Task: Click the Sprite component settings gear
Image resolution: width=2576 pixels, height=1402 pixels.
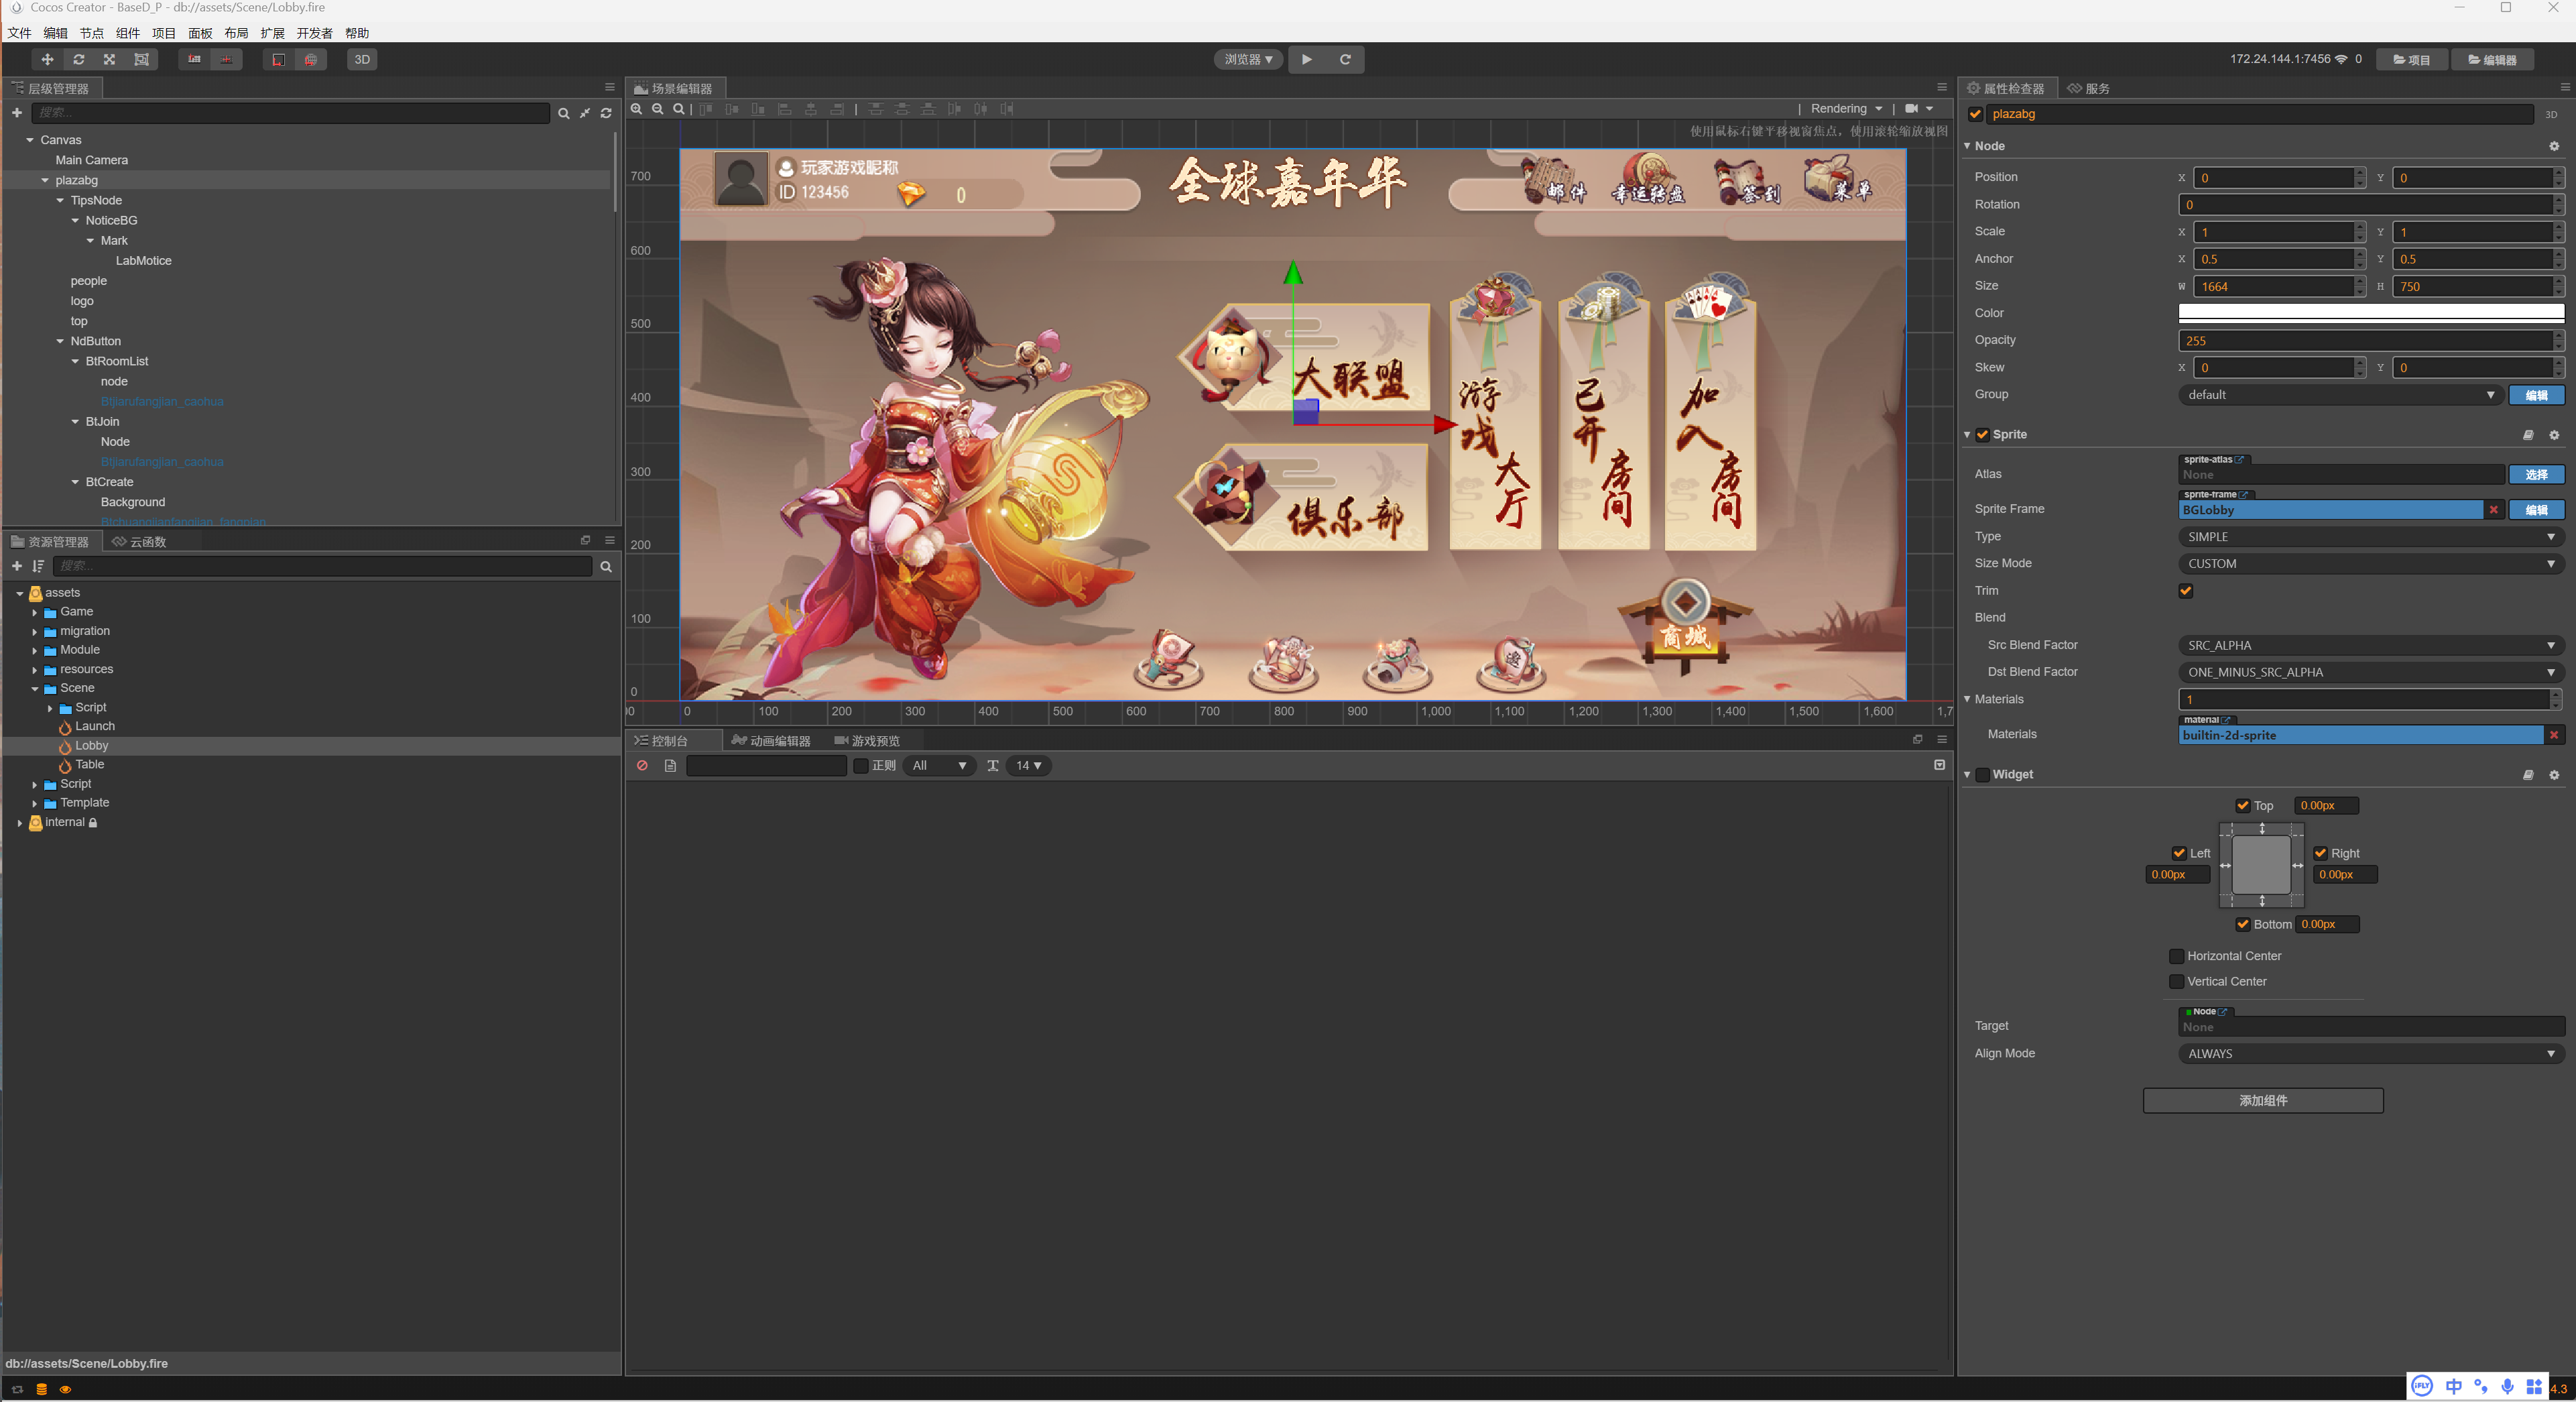Action: tap(2554, 435)
